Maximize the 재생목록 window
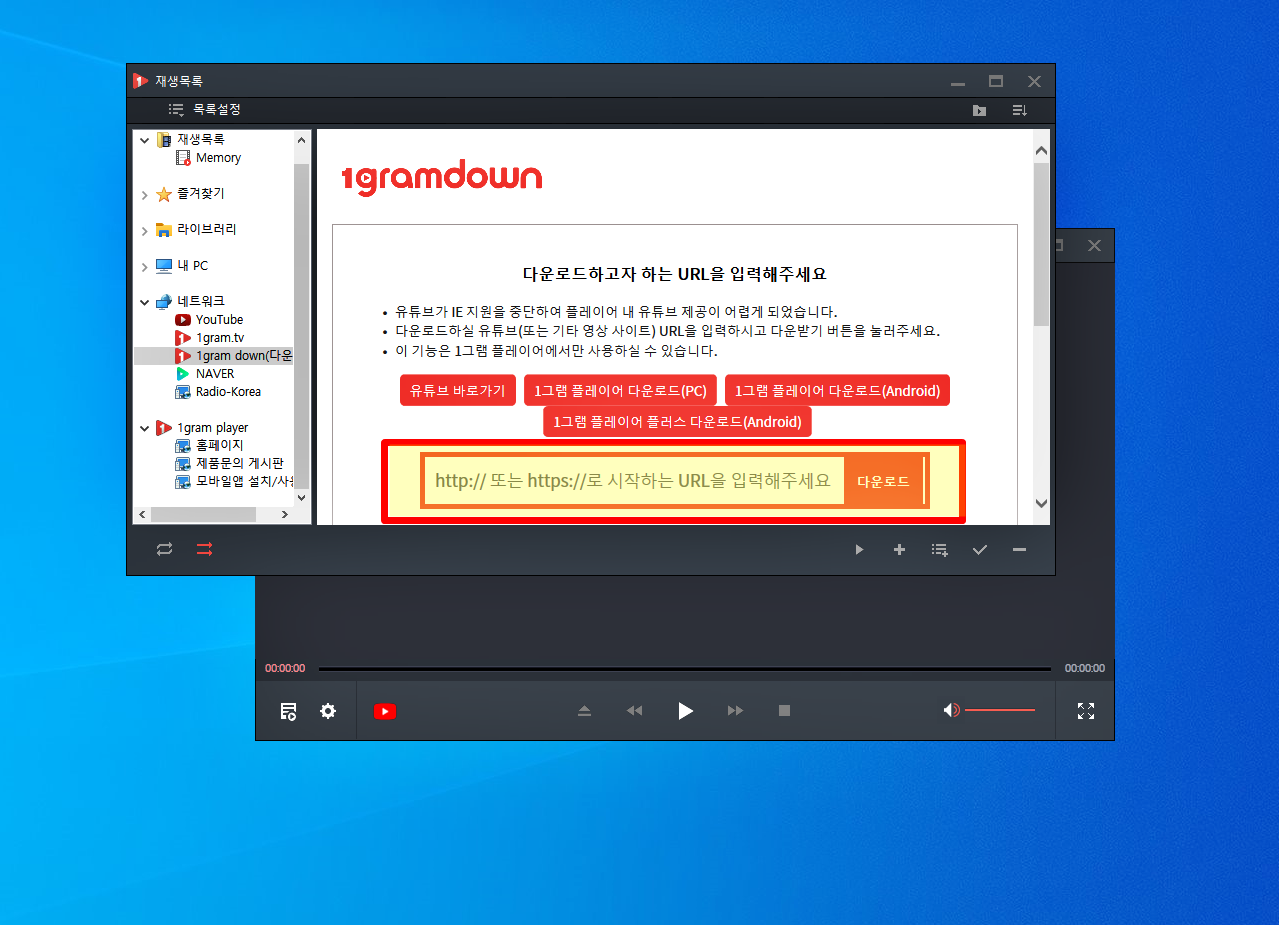Image resolution: width=1279 pixels, height=925 pixels. [x=996, y=81]
